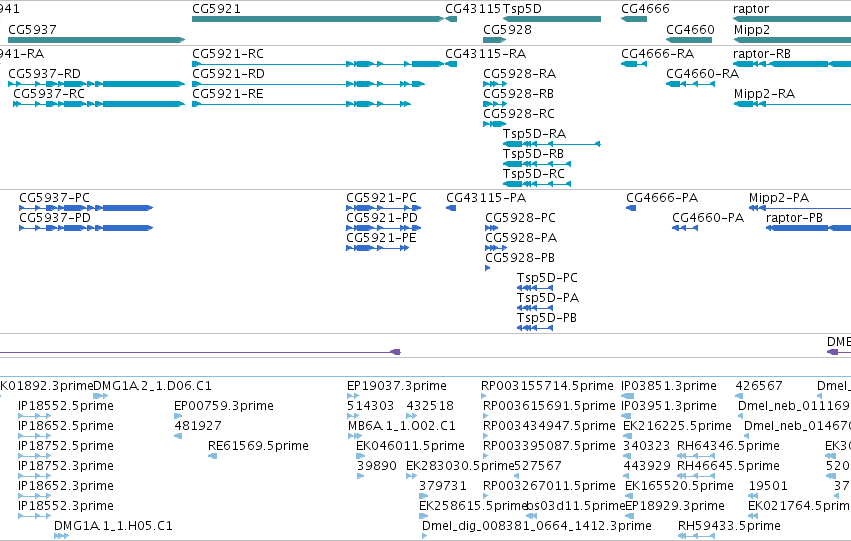The image size is (851, 541).
Task: Select the CG5921-PC protein label
Action: (x=382, y=198)
